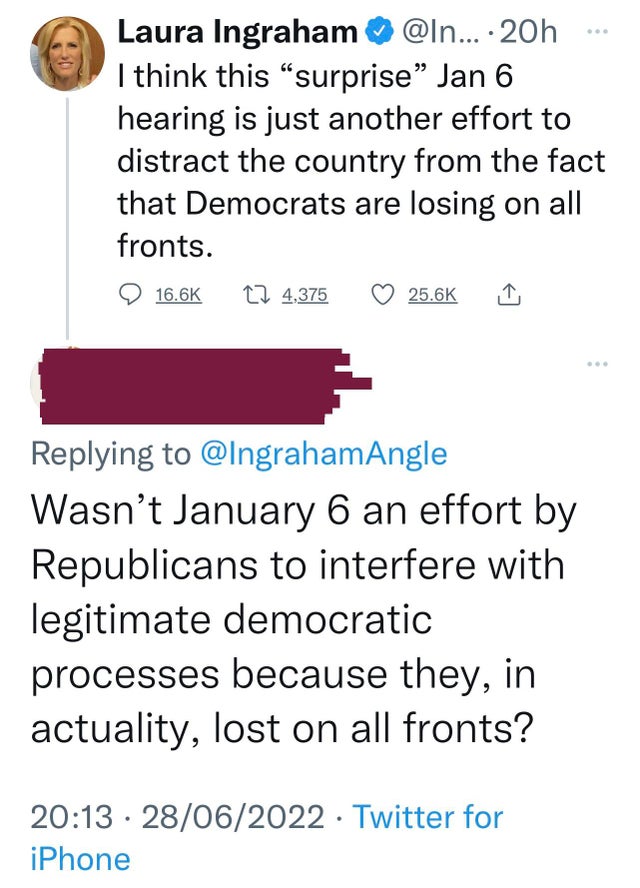The width and height of the screenshot is (640, 888).
Task: Tap the share upload icon
Action: pos(509,294)
